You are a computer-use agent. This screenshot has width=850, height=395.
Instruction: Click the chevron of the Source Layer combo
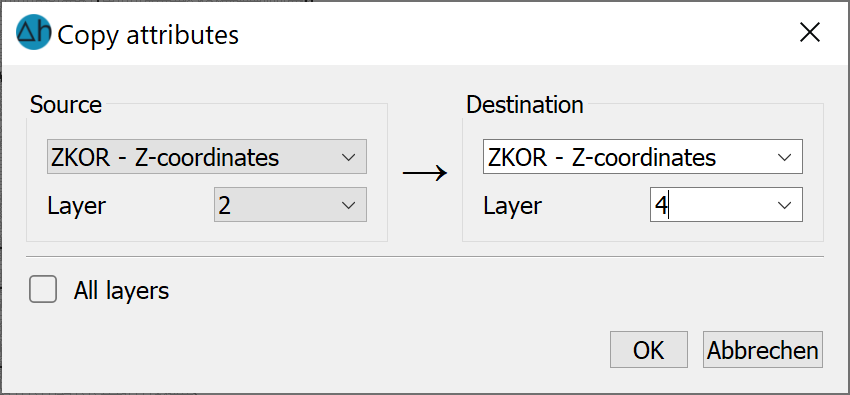point(349,205)
